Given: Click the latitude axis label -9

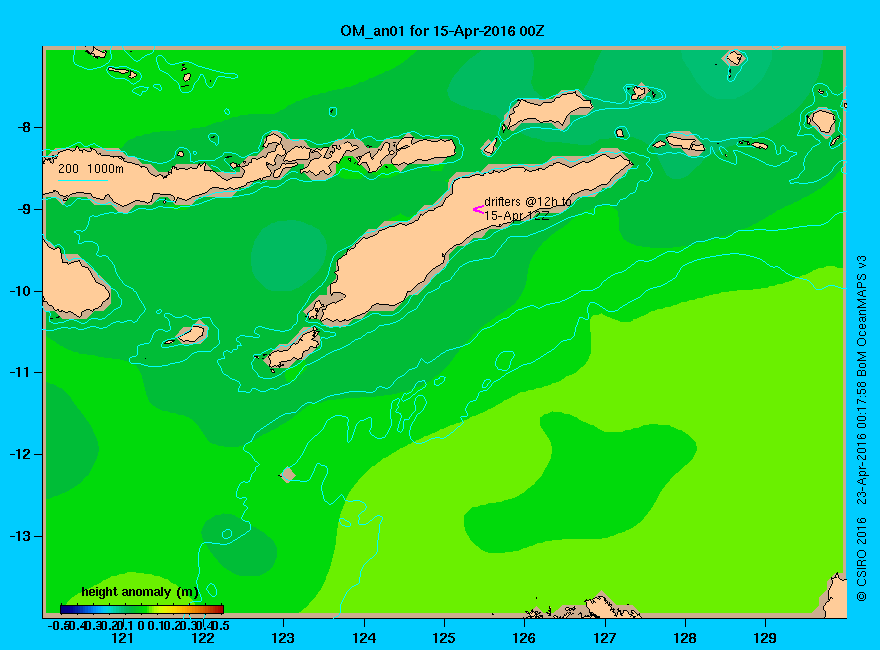Looking at the screenshot, I should [24, 209].
